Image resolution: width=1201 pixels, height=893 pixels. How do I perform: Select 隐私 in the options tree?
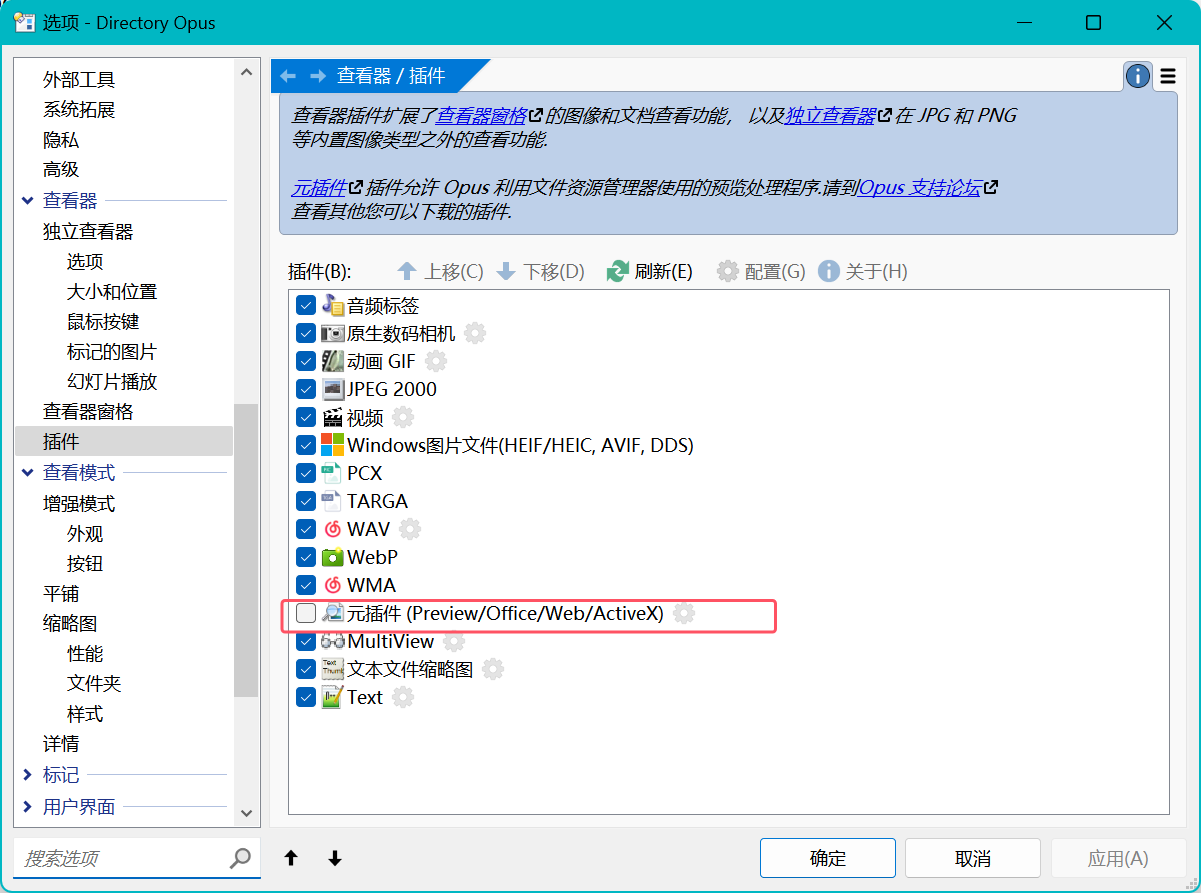(61, 140)
